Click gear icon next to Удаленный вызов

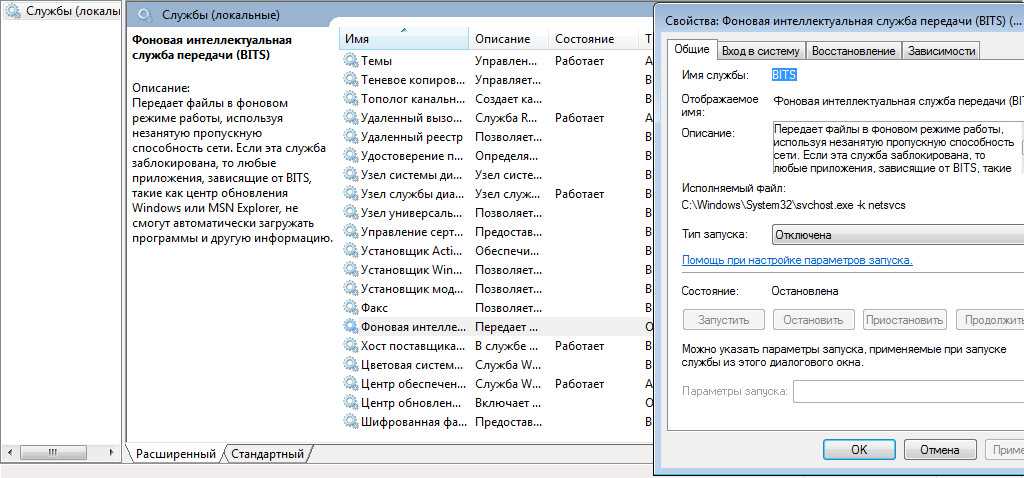coord(351,118)
